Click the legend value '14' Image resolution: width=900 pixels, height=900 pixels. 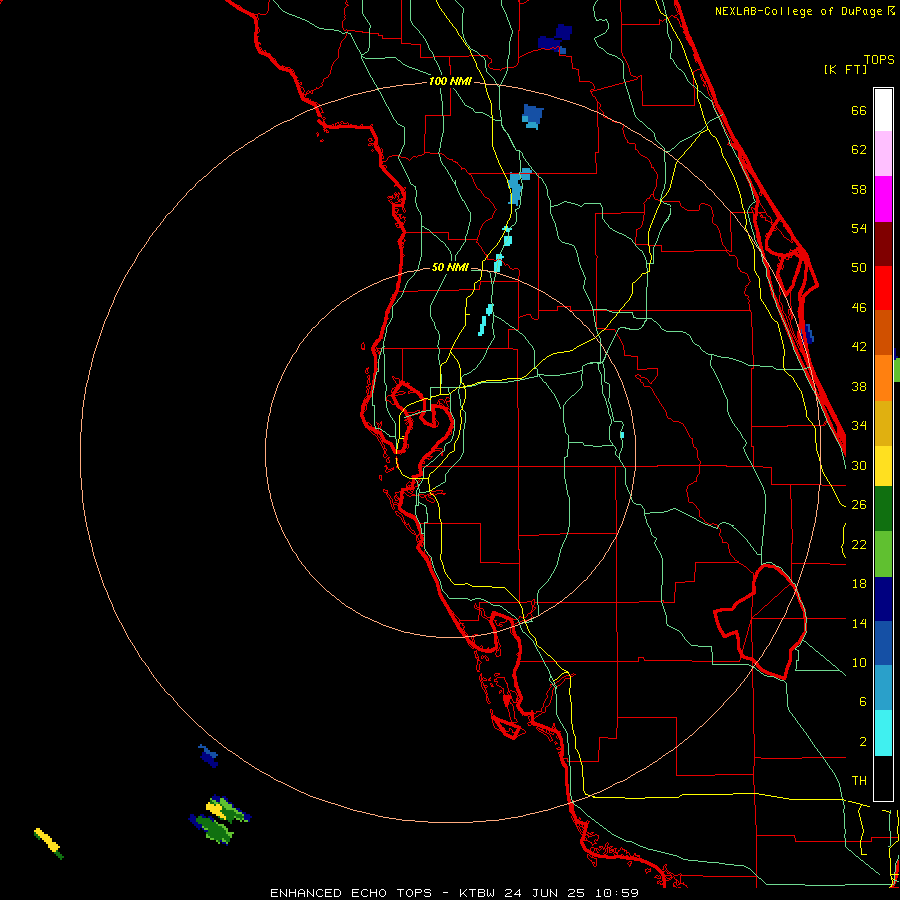click(859, 623)
